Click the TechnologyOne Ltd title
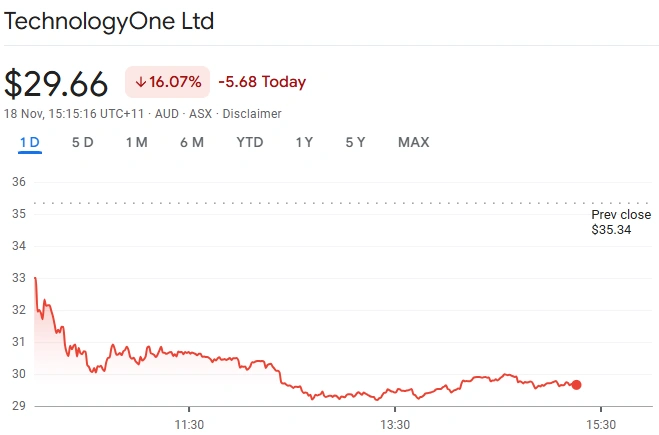 (109, 20)
